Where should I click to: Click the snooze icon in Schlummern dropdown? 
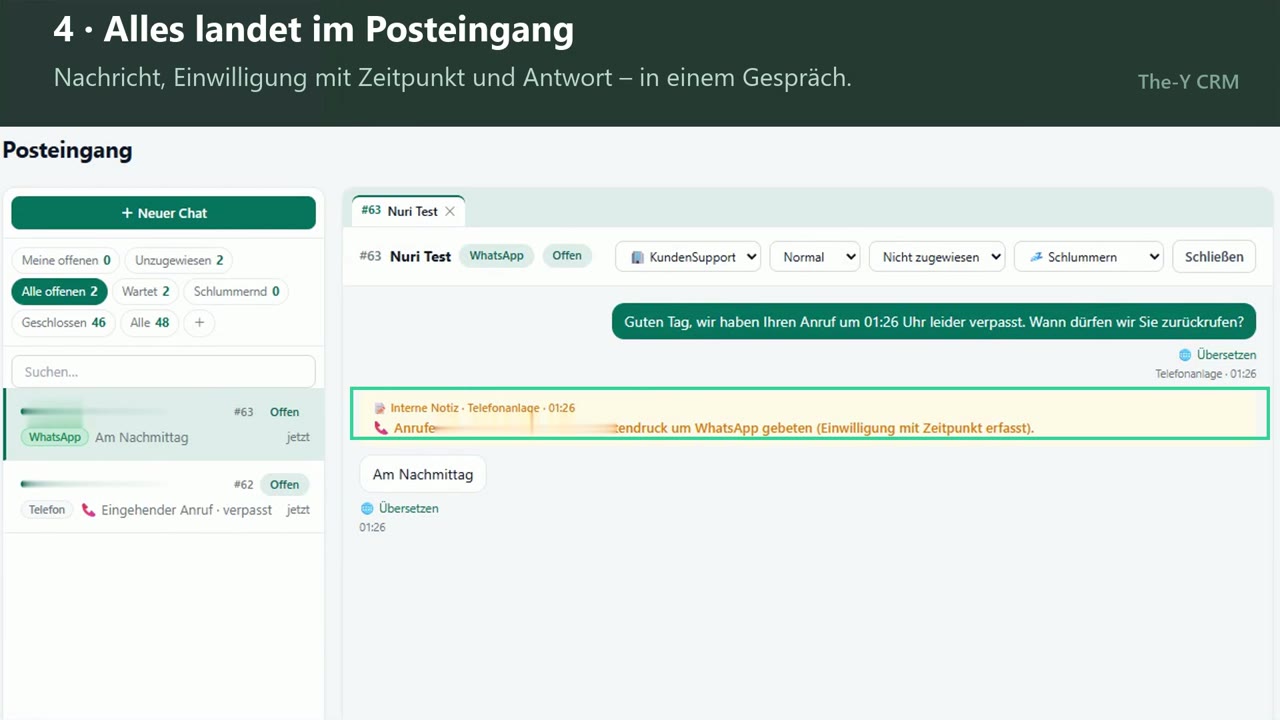(x=1036, y=257)
